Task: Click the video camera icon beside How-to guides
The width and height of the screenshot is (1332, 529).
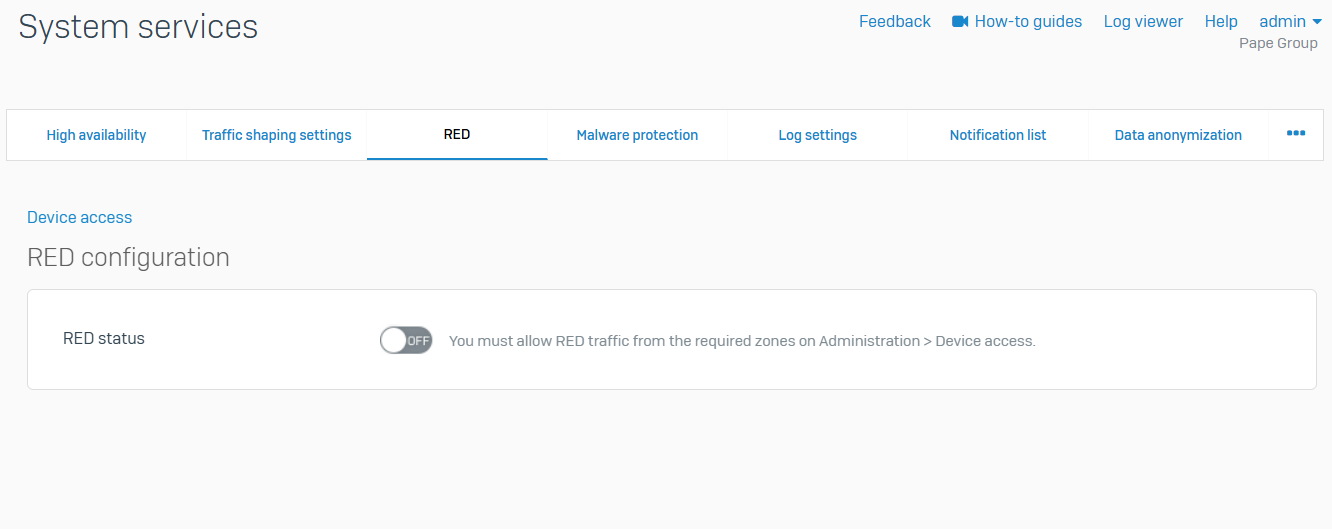Action: click(960, 21)
